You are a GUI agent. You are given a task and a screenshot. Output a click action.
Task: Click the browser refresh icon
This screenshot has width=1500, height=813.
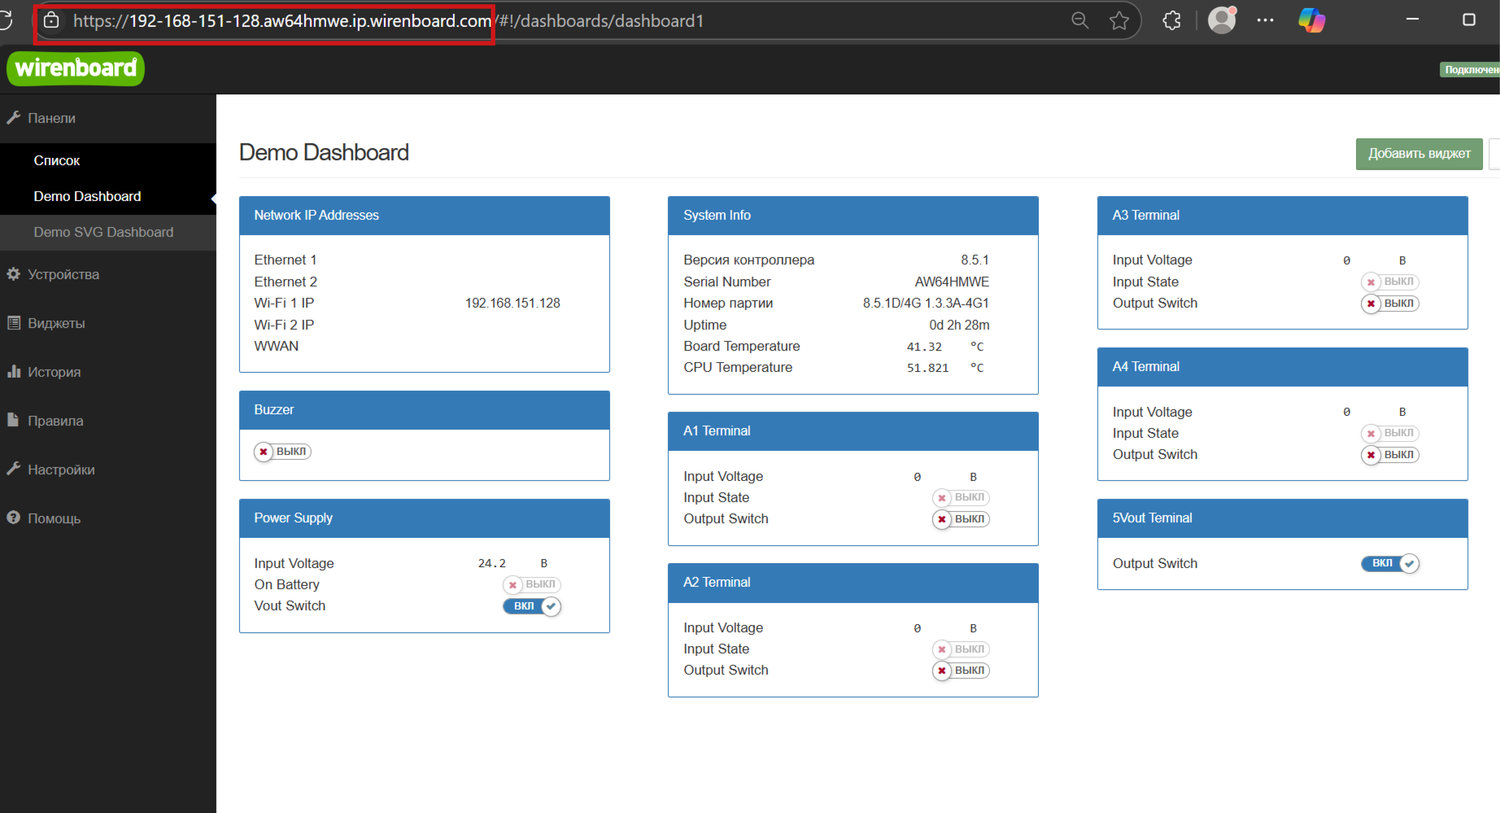(4, 20)
